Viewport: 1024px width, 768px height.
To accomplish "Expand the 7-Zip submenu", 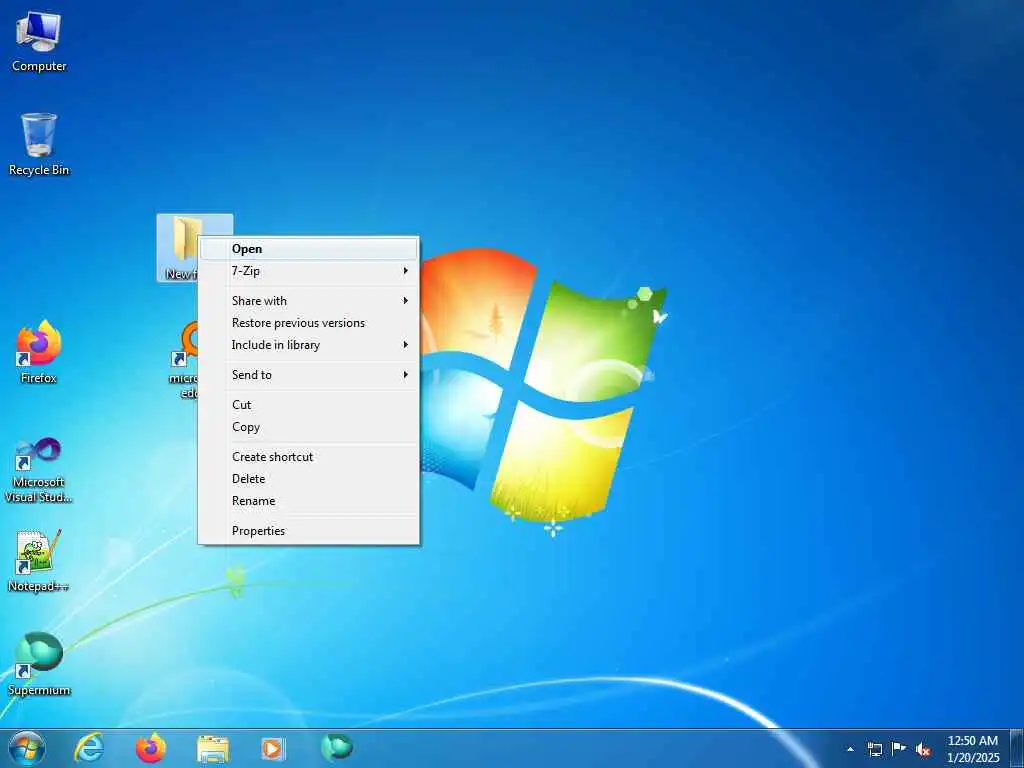I will pos(308,270).
